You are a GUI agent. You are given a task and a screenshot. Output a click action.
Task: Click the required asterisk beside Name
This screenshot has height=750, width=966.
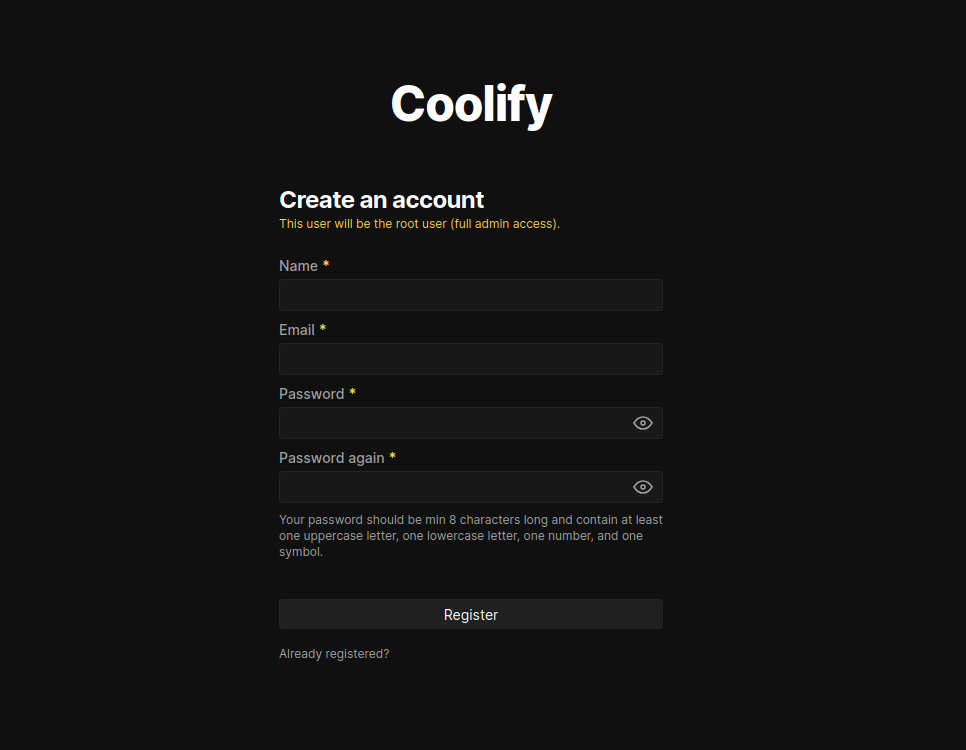point(326,266)
